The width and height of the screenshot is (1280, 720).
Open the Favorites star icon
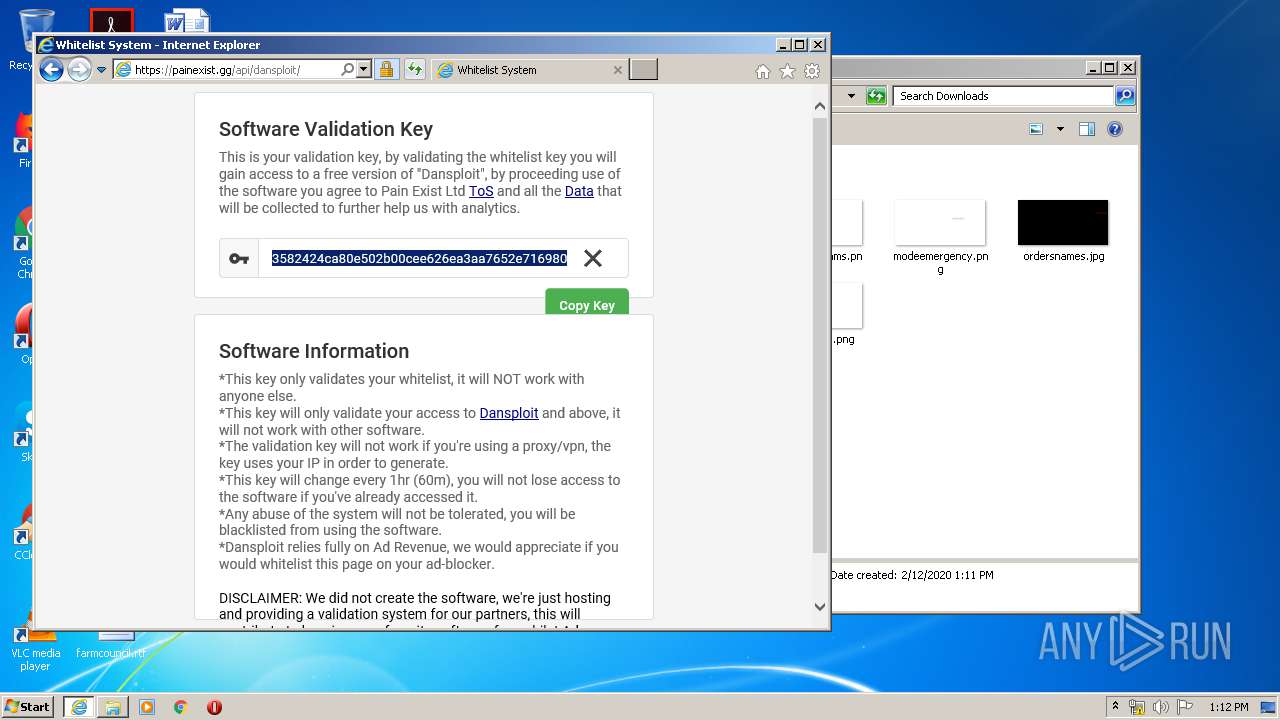(x=787, y=71)
